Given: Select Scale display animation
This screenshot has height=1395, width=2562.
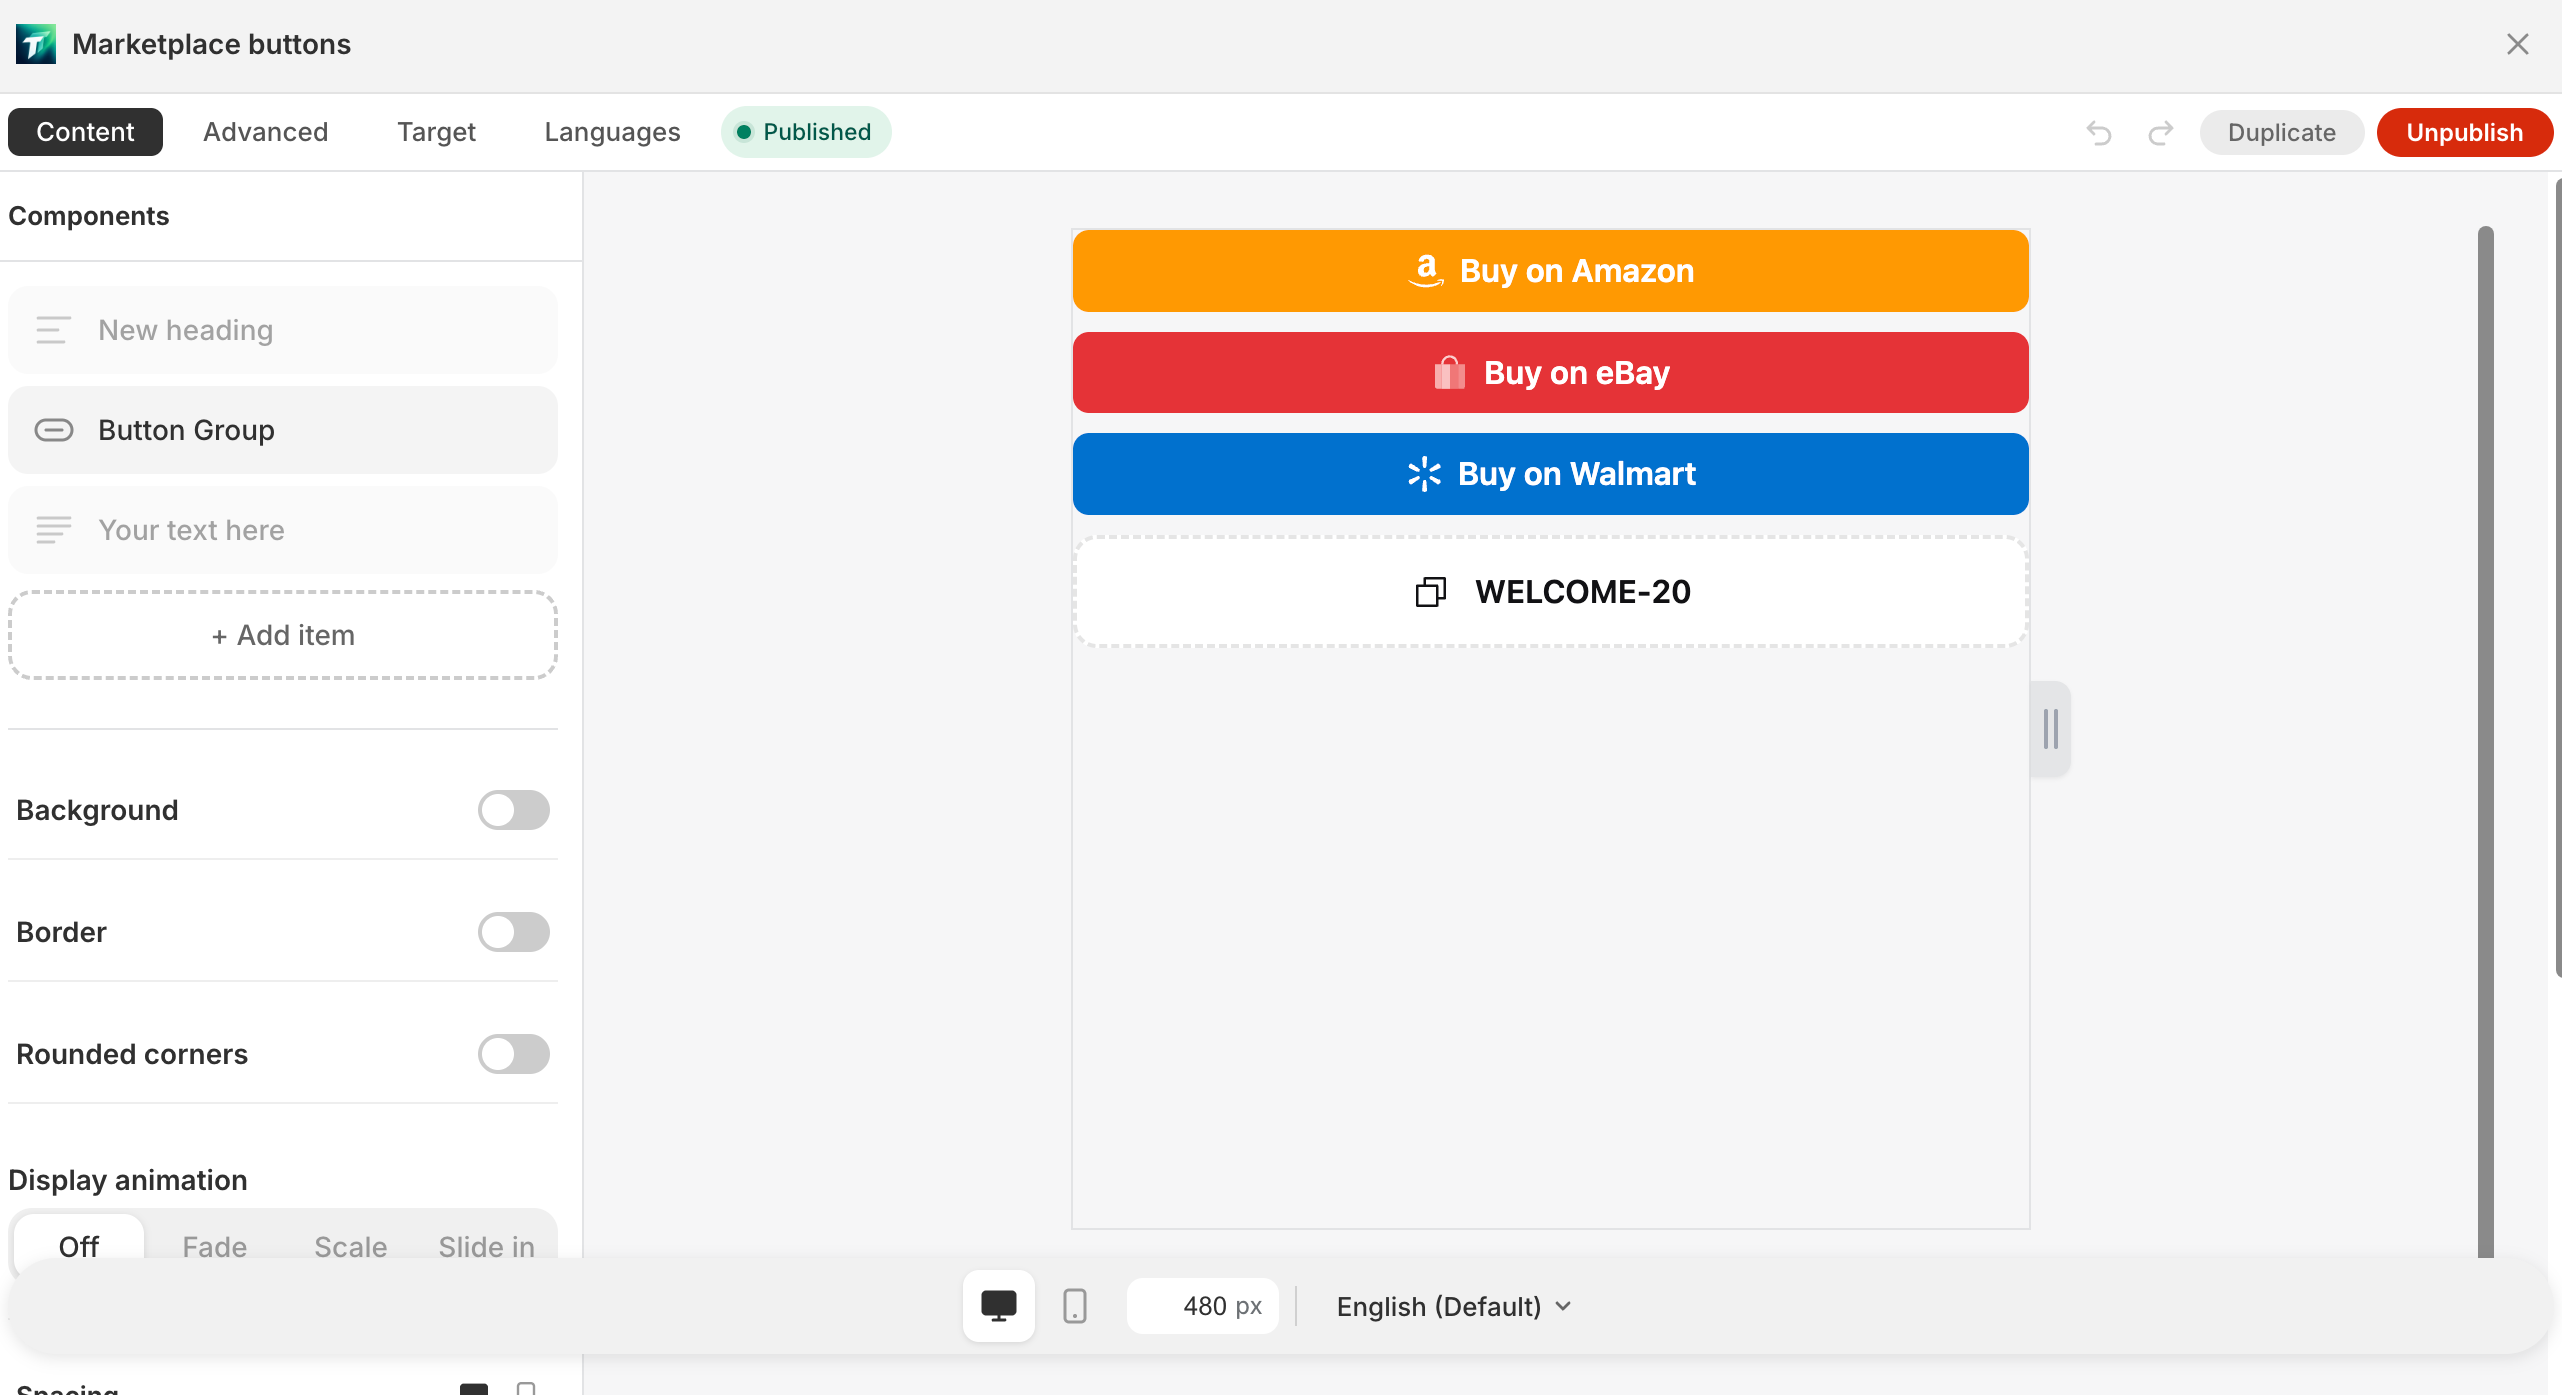Looking at the screenshot, I should pos(350,1246).
